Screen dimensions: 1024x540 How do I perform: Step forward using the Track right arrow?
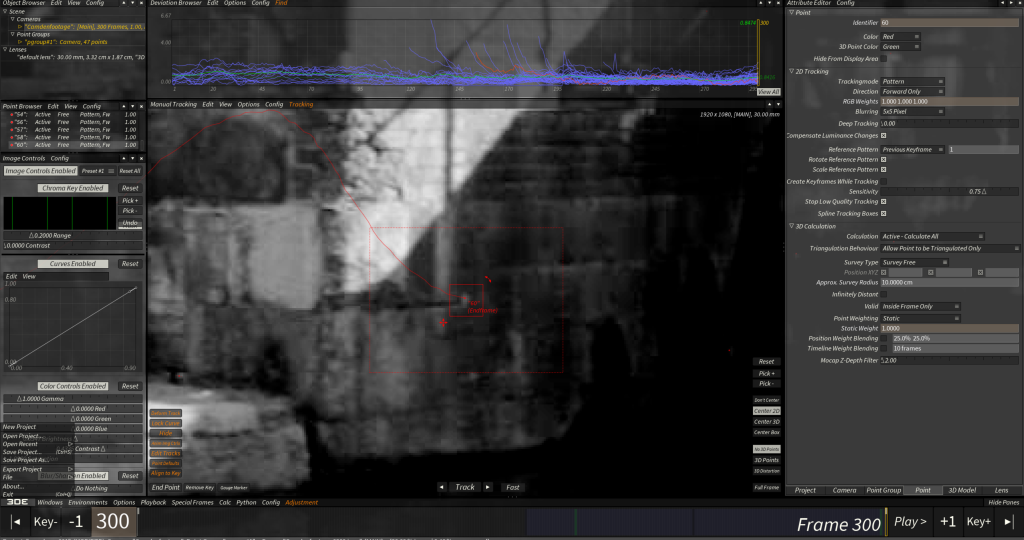click(488, 487)
